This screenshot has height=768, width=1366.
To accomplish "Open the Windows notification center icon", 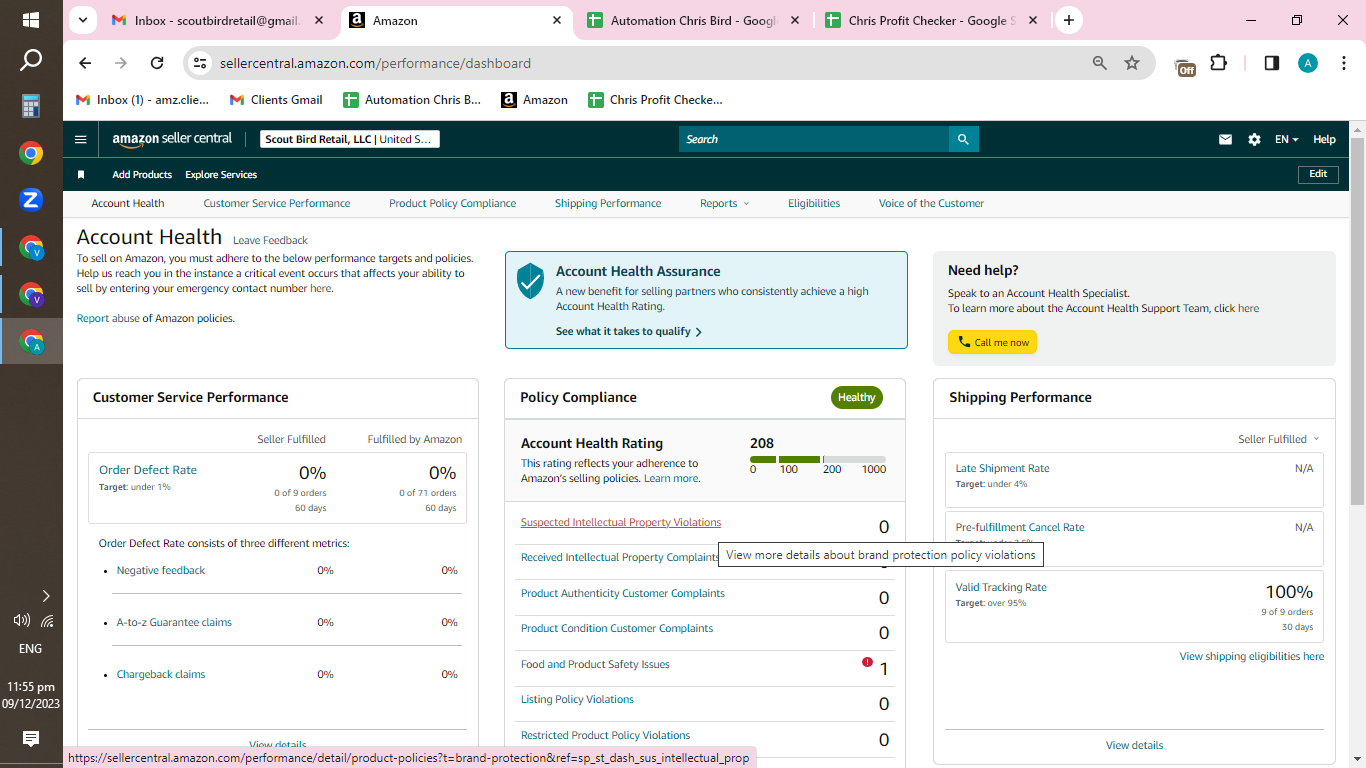I will click(x=31, y=739).
